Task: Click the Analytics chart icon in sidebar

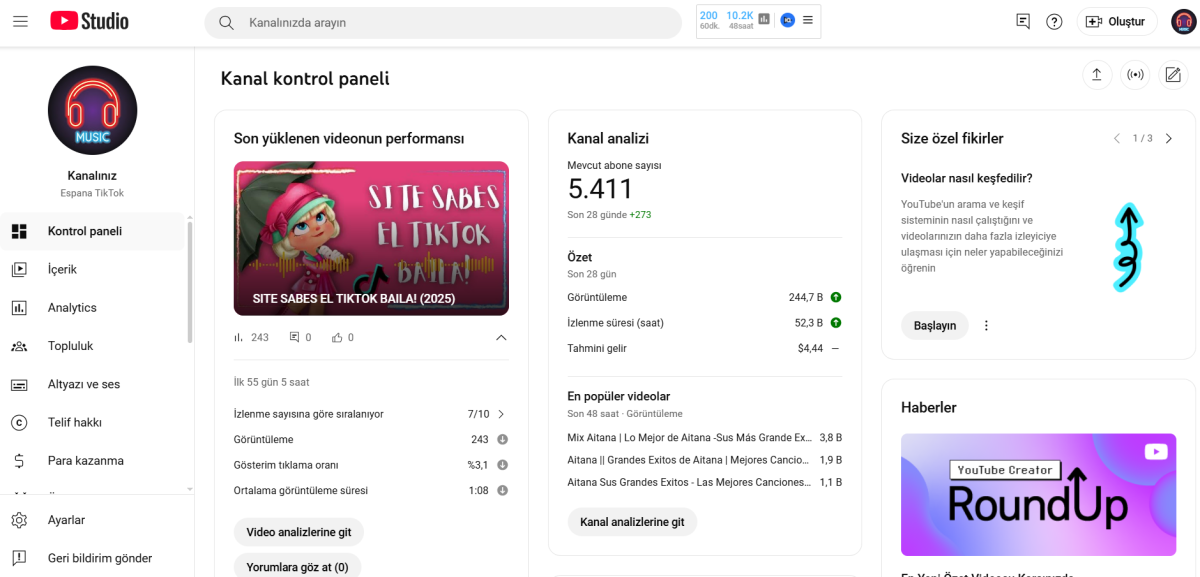Action: point(19,308)
